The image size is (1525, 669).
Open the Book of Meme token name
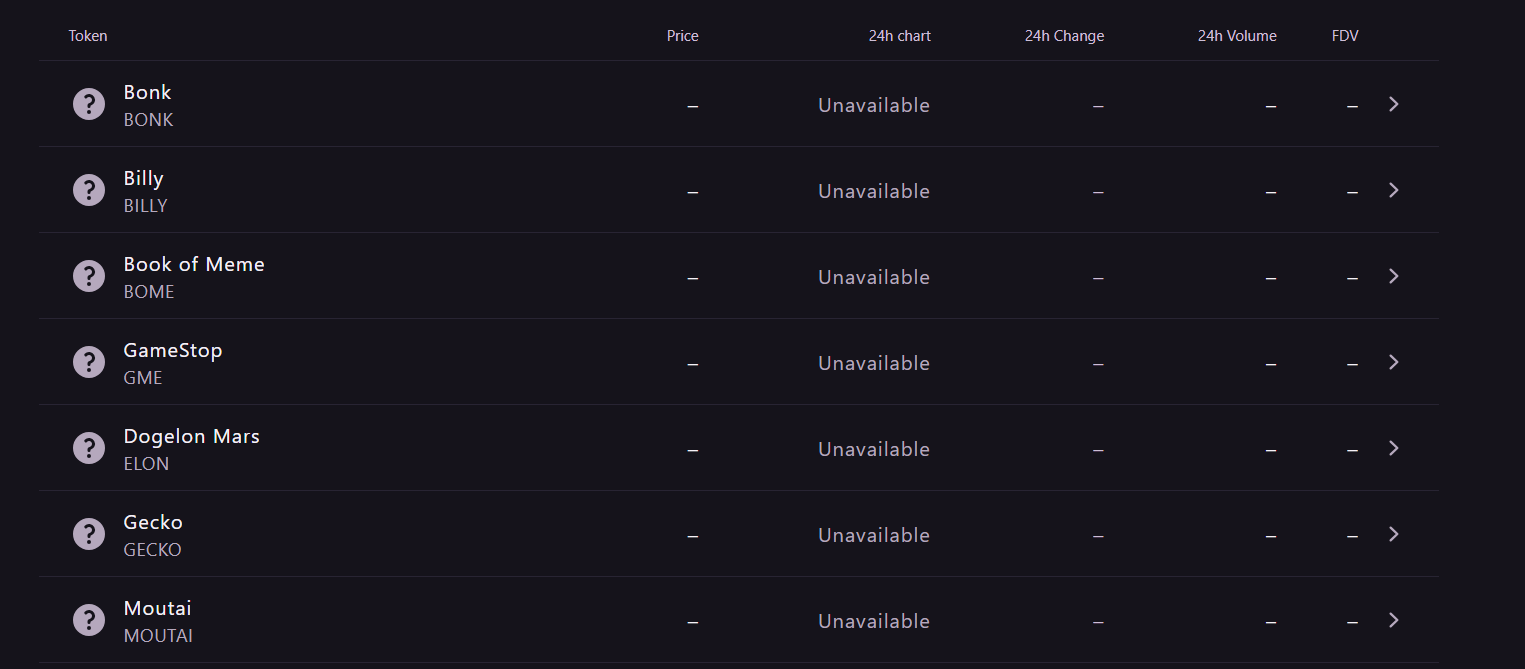coord(194,264)
